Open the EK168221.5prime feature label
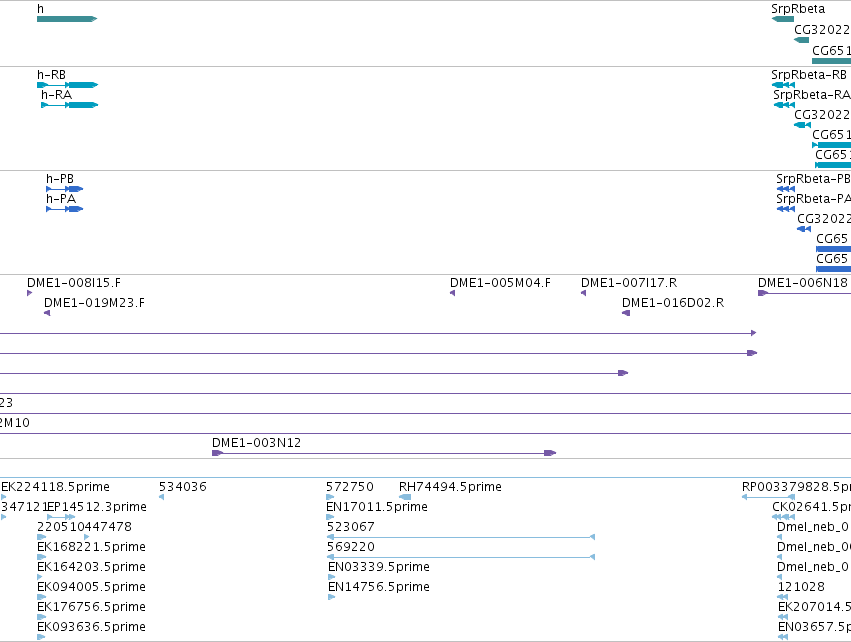Screen dimensions: 851x642 click(x=91, y=546)
